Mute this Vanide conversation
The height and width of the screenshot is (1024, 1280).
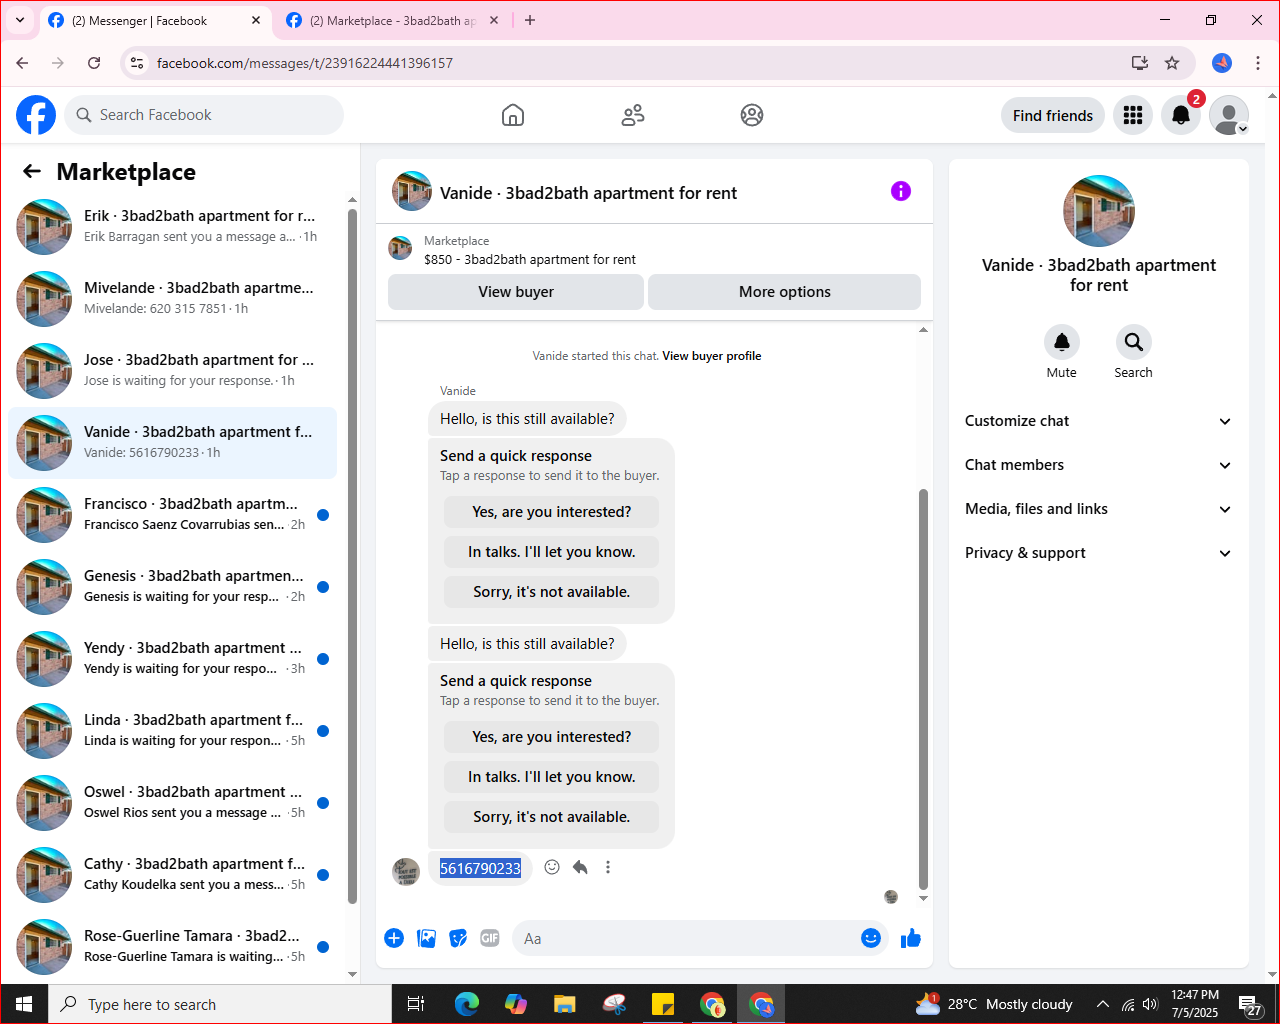(x=1062, y=342)
